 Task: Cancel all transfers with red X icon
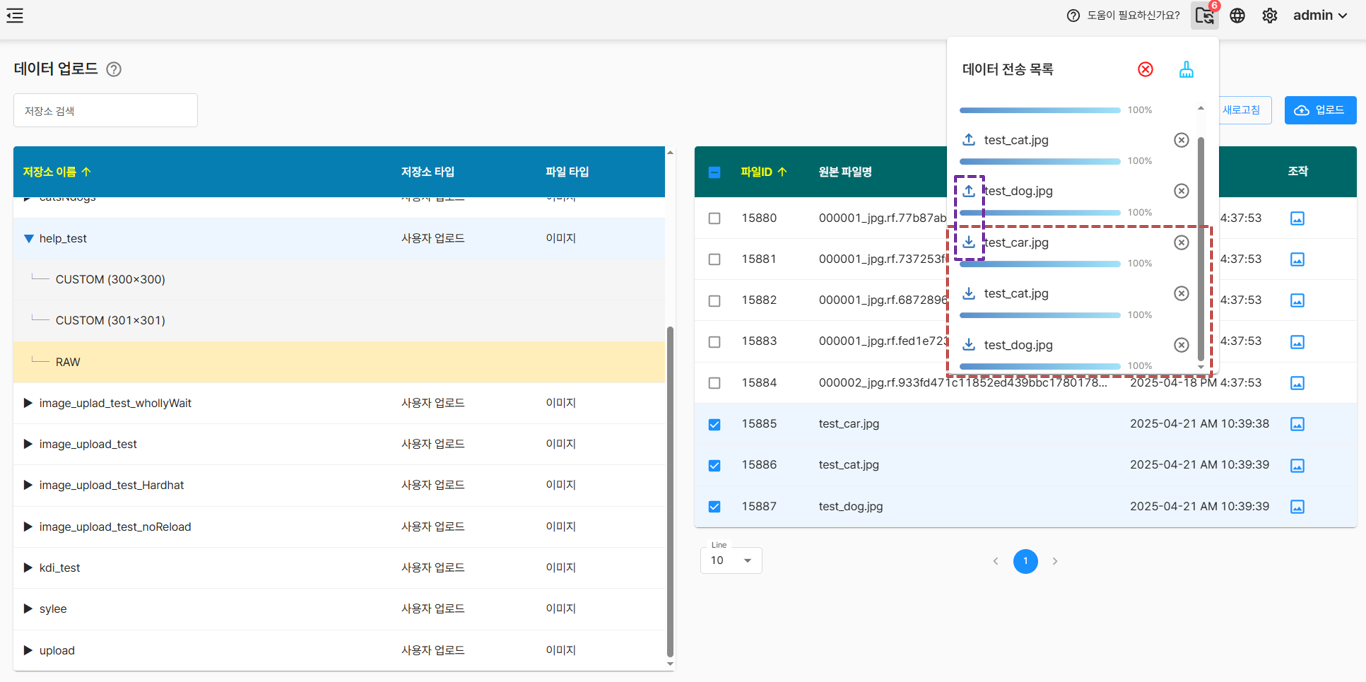pos(1146,69)
